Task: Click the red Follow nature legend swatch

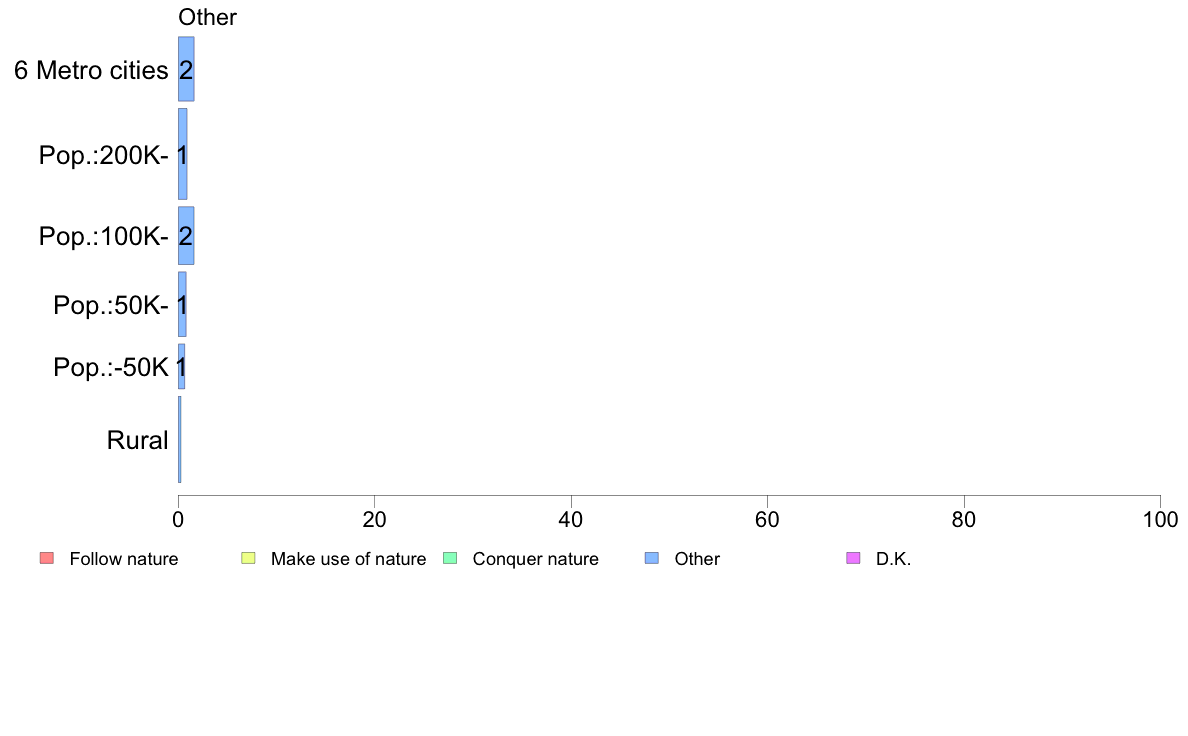Action: pyautogui.click(x=47, y=559)
